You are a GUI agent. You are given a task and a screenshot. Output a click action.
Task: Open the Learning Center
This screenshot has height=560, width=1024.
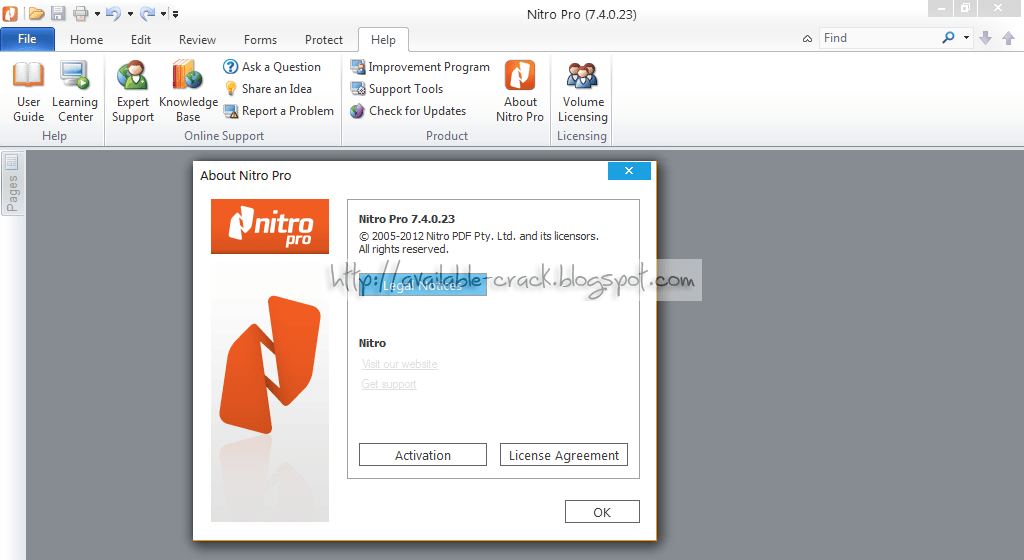pyautogui.click(x=75, y=91)
